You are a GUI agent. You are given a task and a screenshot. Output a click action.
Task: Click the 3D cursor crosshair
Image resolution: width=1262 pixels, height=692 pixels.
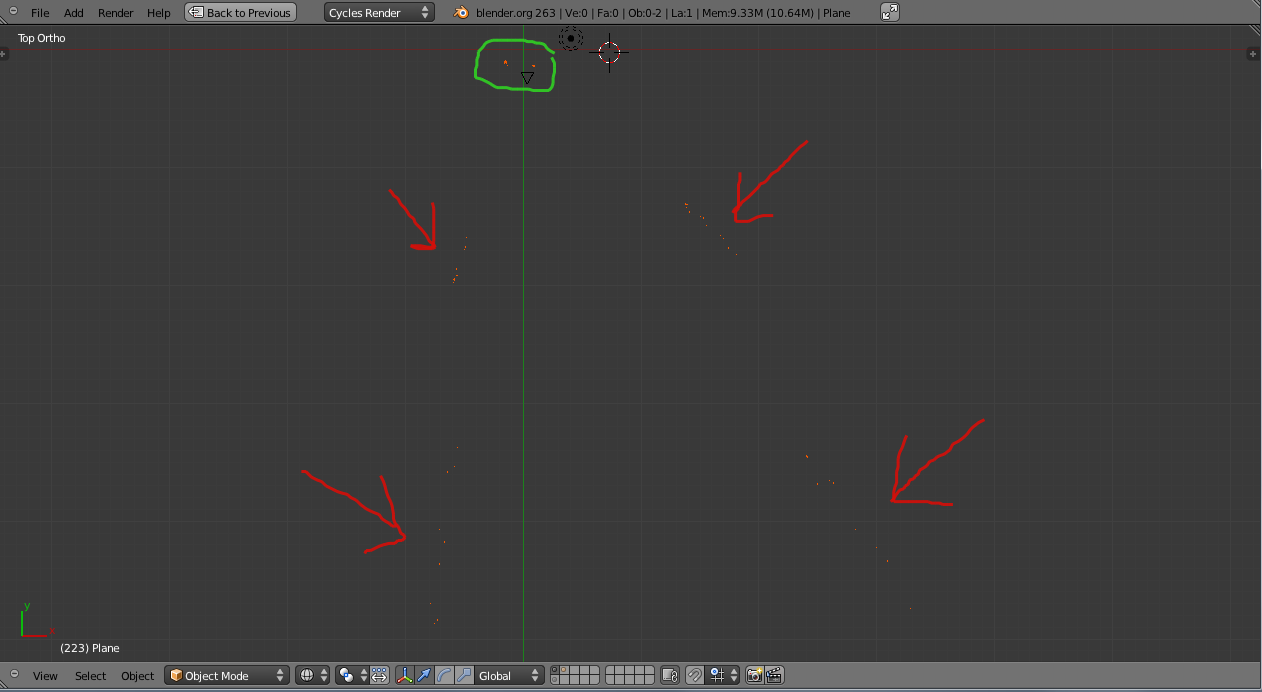(x=610, y=52)
